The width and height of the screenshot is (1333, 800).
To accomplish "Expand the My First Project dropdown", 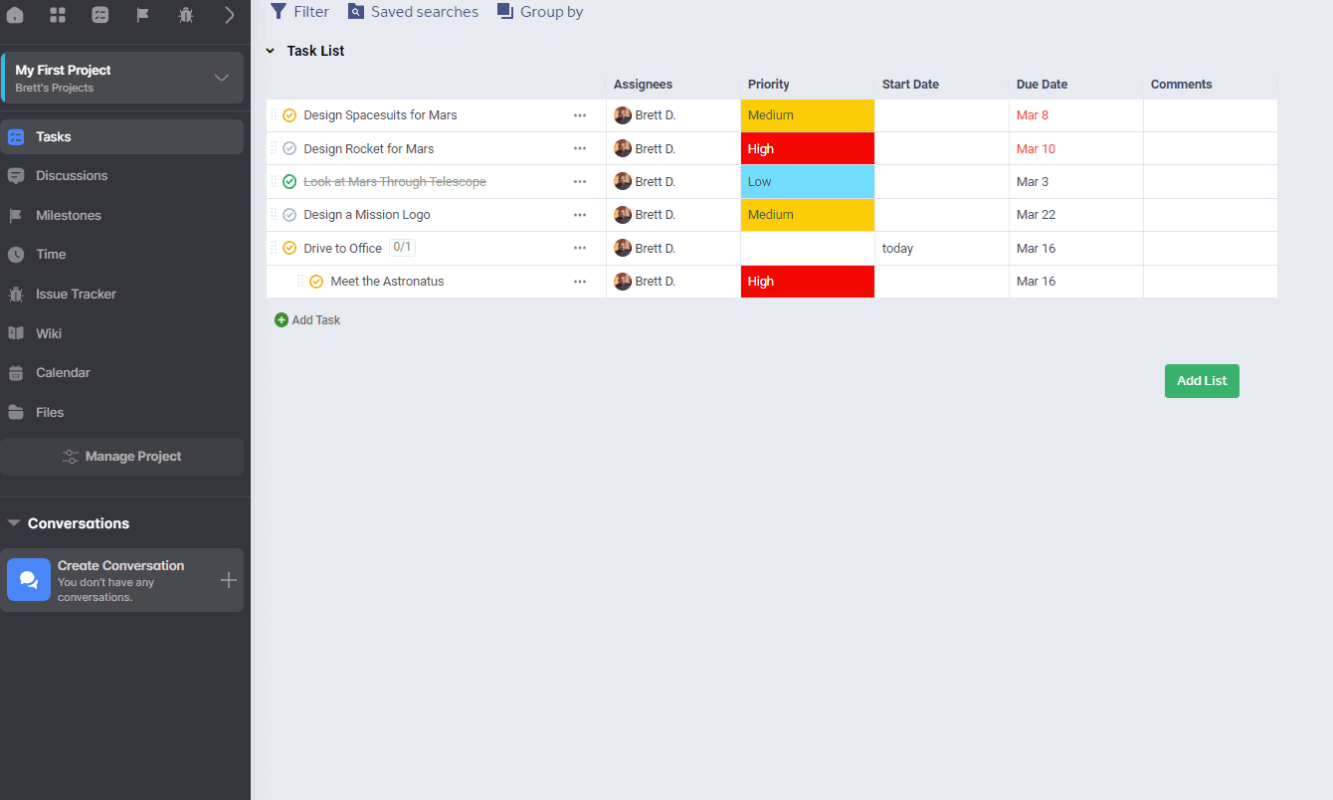I will [x=222, y=78].
